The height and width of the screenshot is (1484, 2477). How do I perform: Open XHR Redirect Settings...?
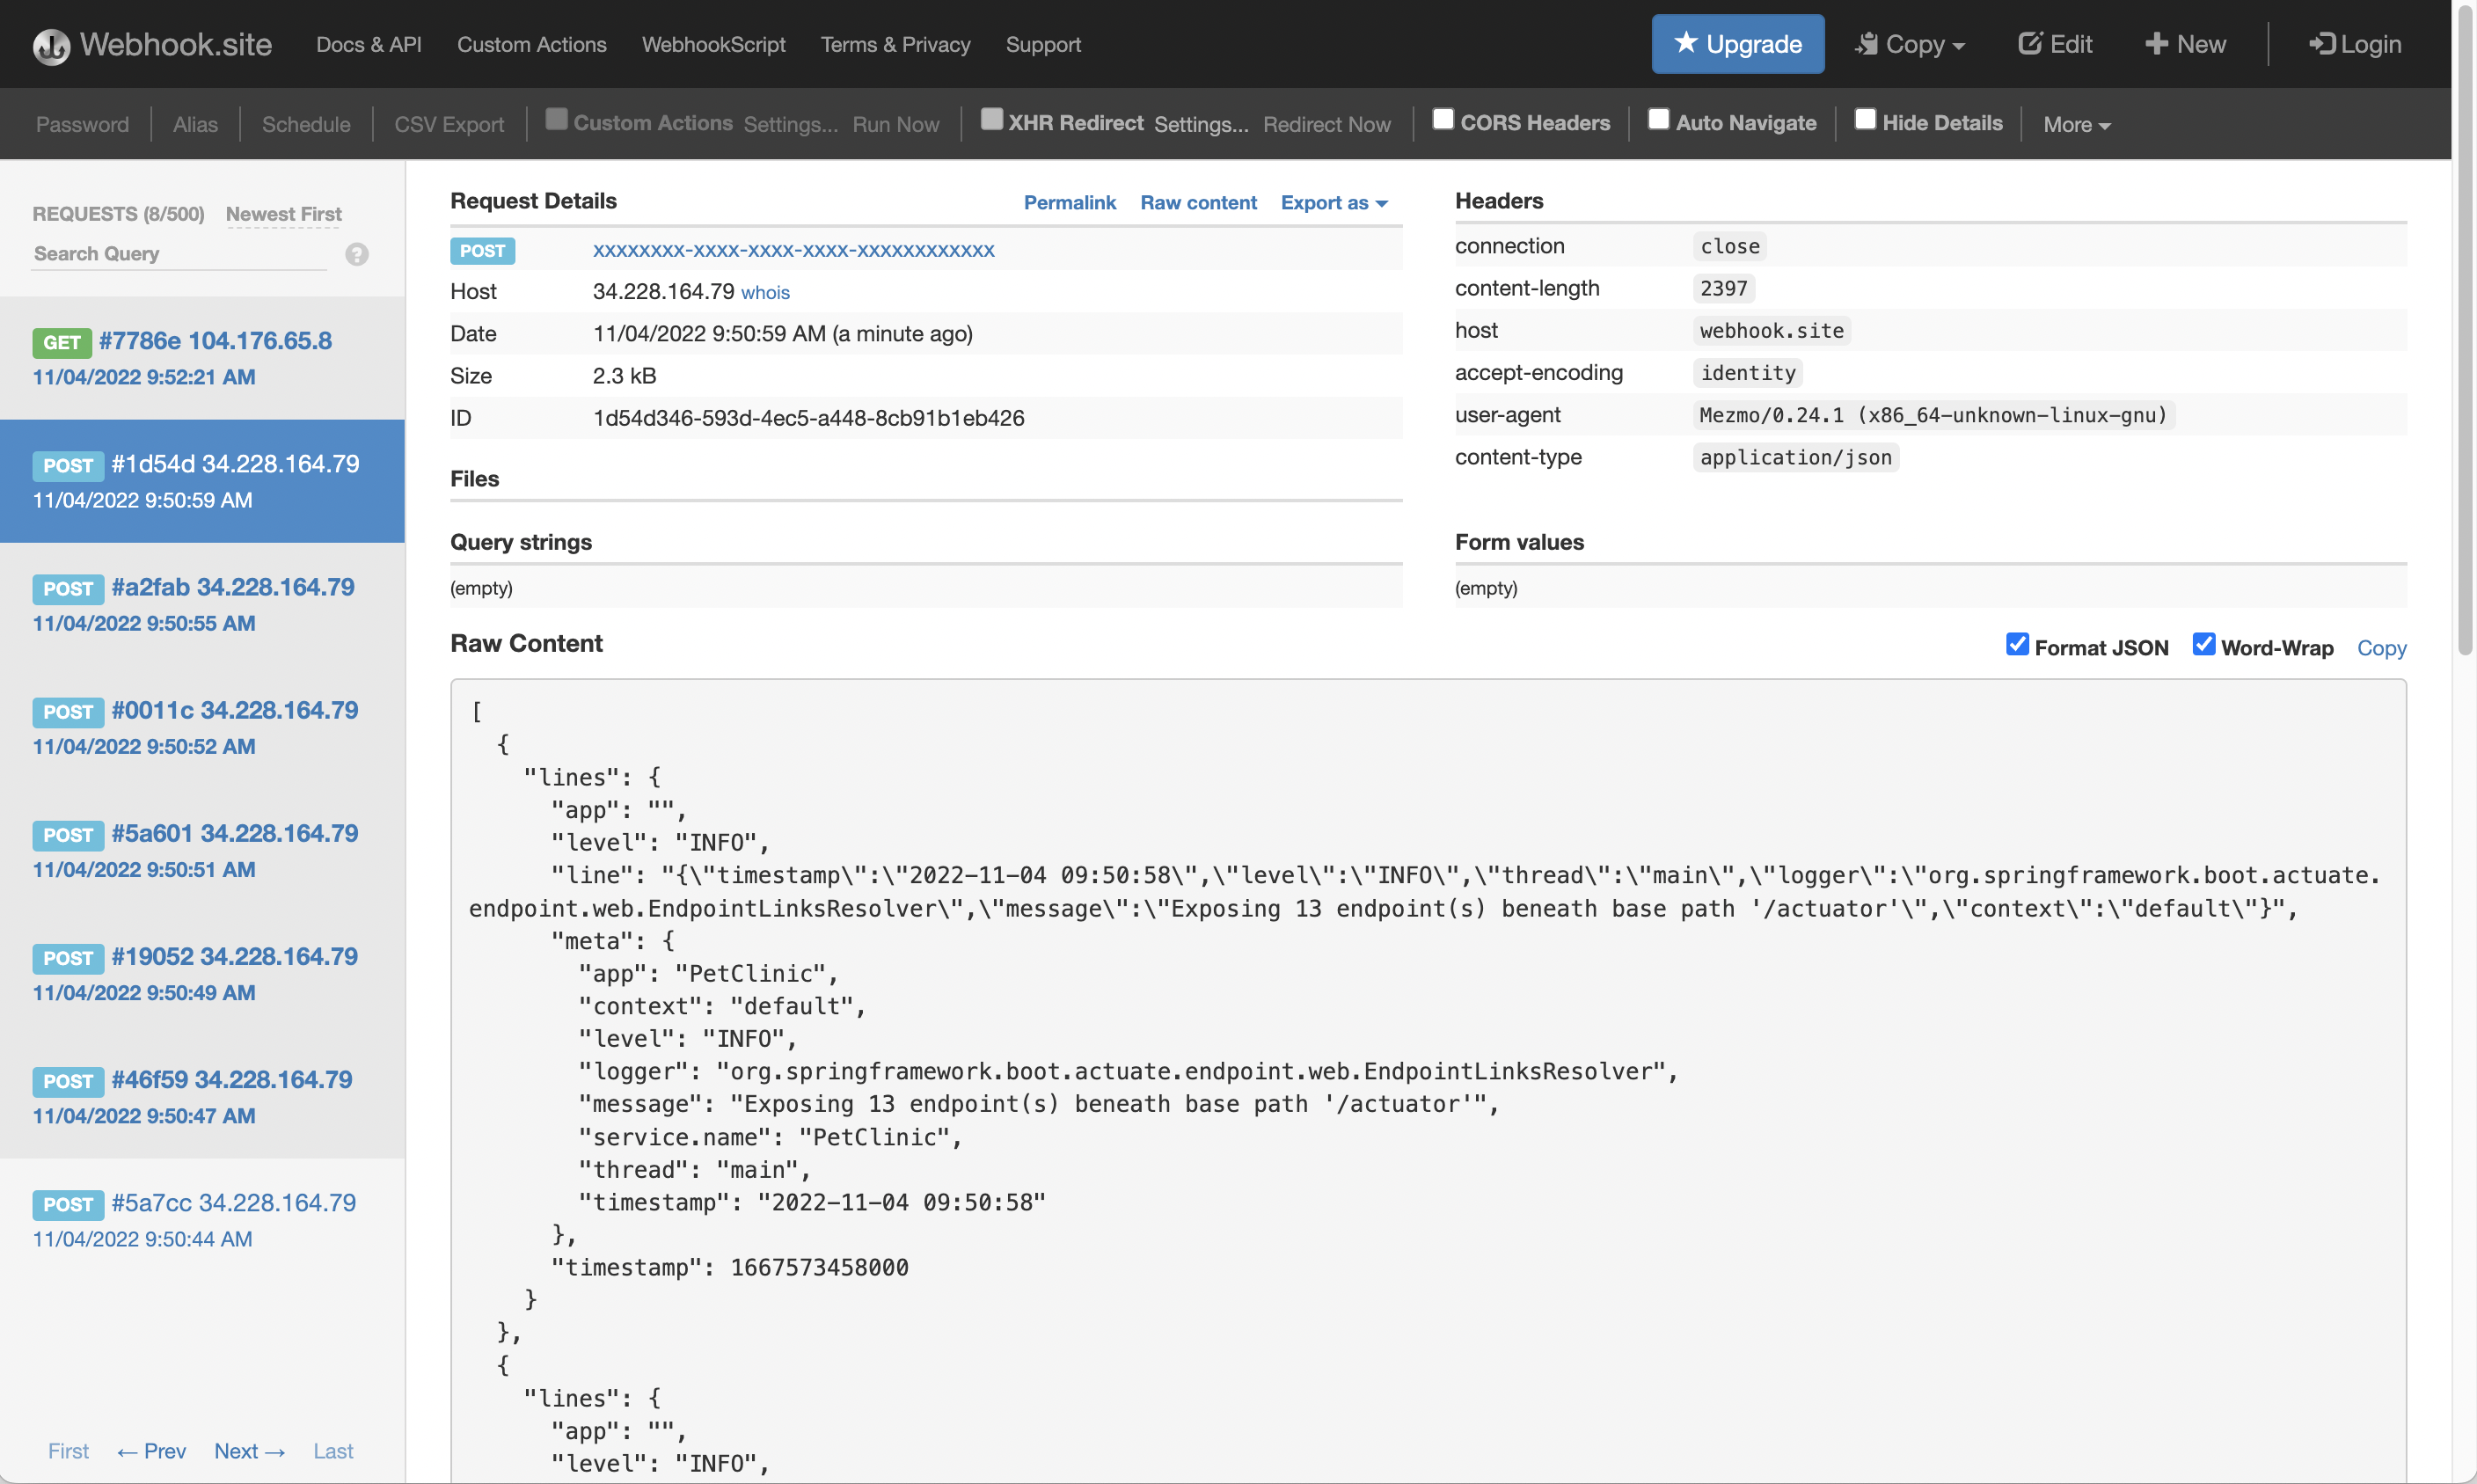coord(1201,124)
